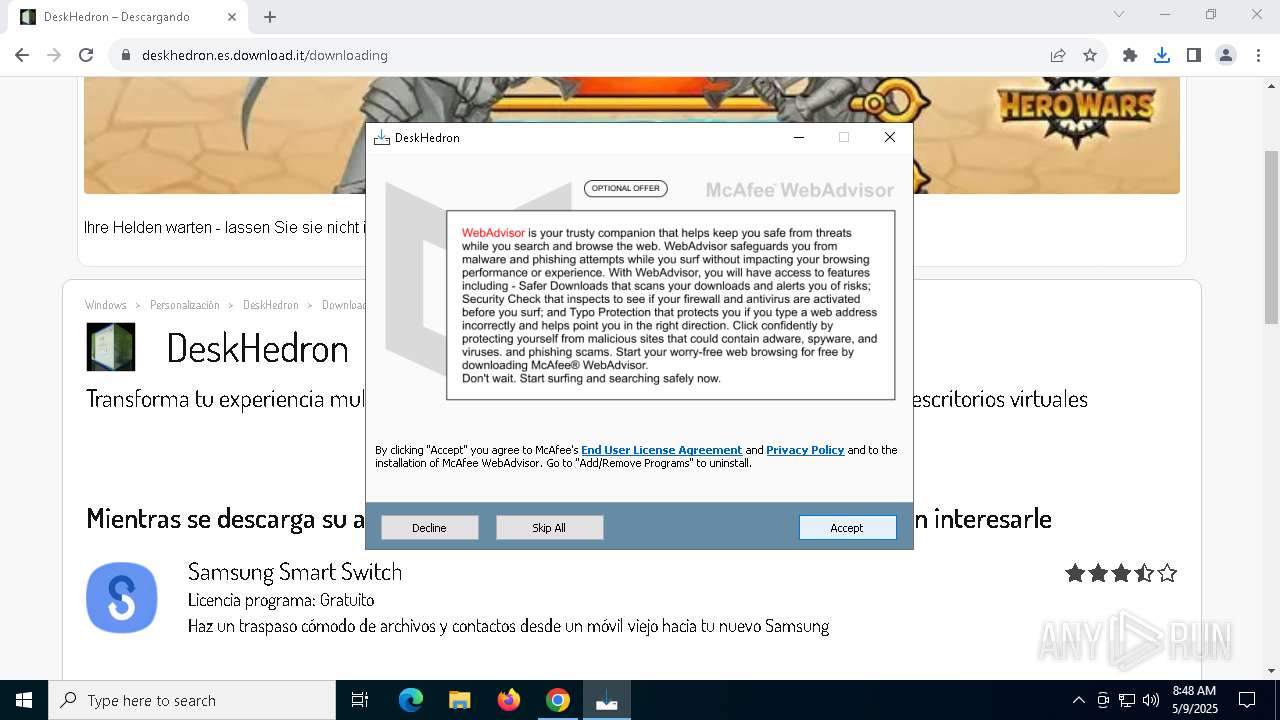The image size is (1280, 720).
Task: Click the 'OPTIONAL OFFER' label in installer
Action: (x=626, y=188)
